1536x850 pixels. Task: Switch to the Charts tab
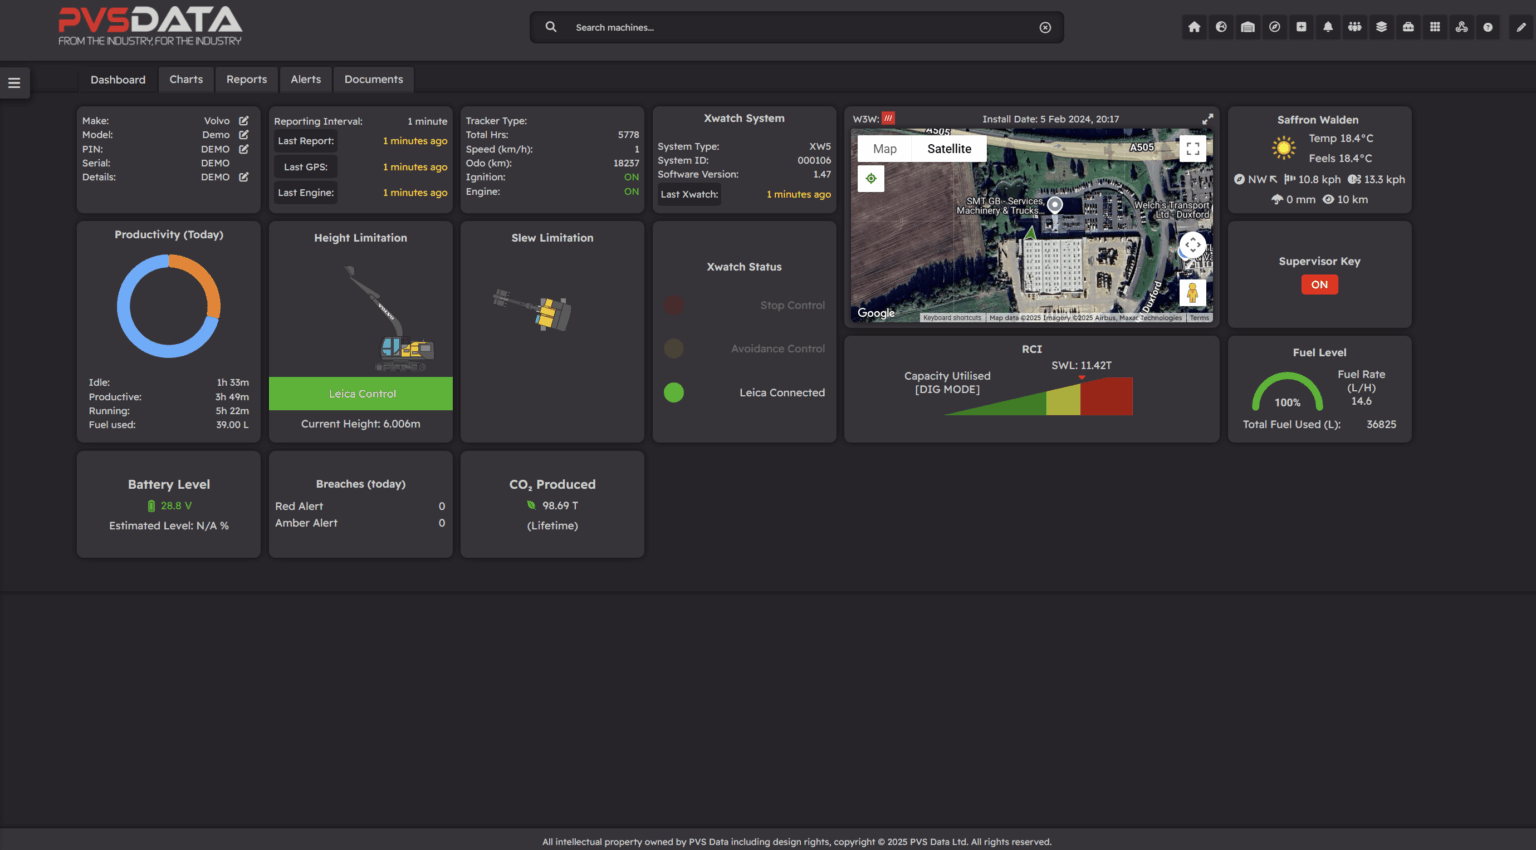(x=186, y=80)
